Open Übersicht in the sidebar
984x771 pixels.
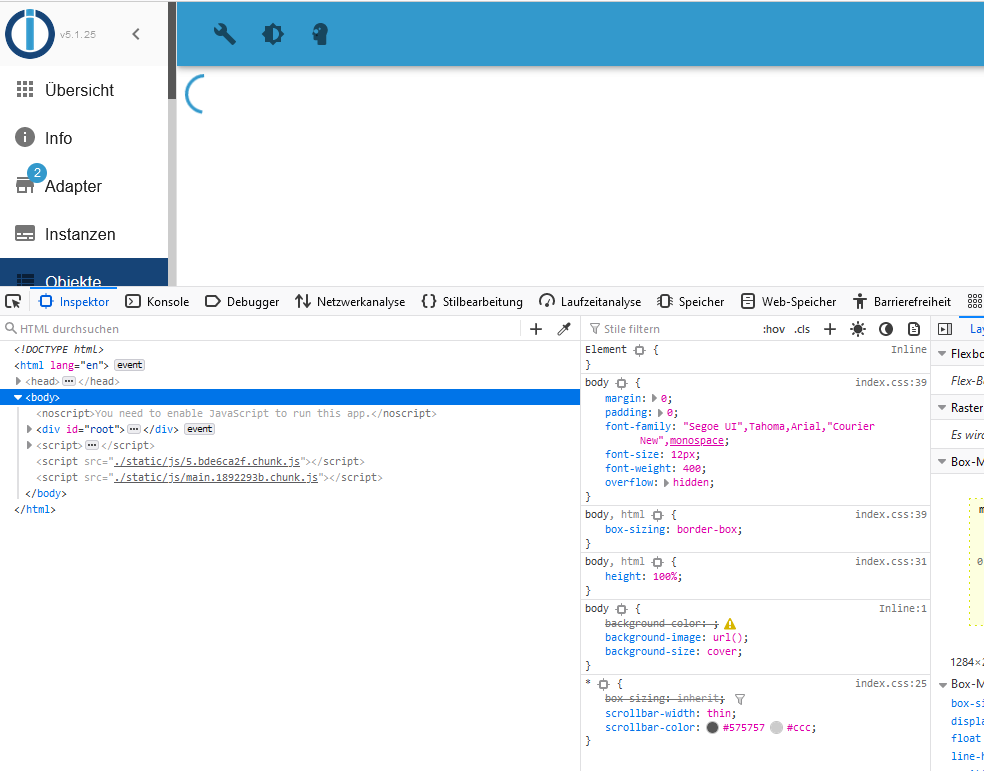point(84,90)
